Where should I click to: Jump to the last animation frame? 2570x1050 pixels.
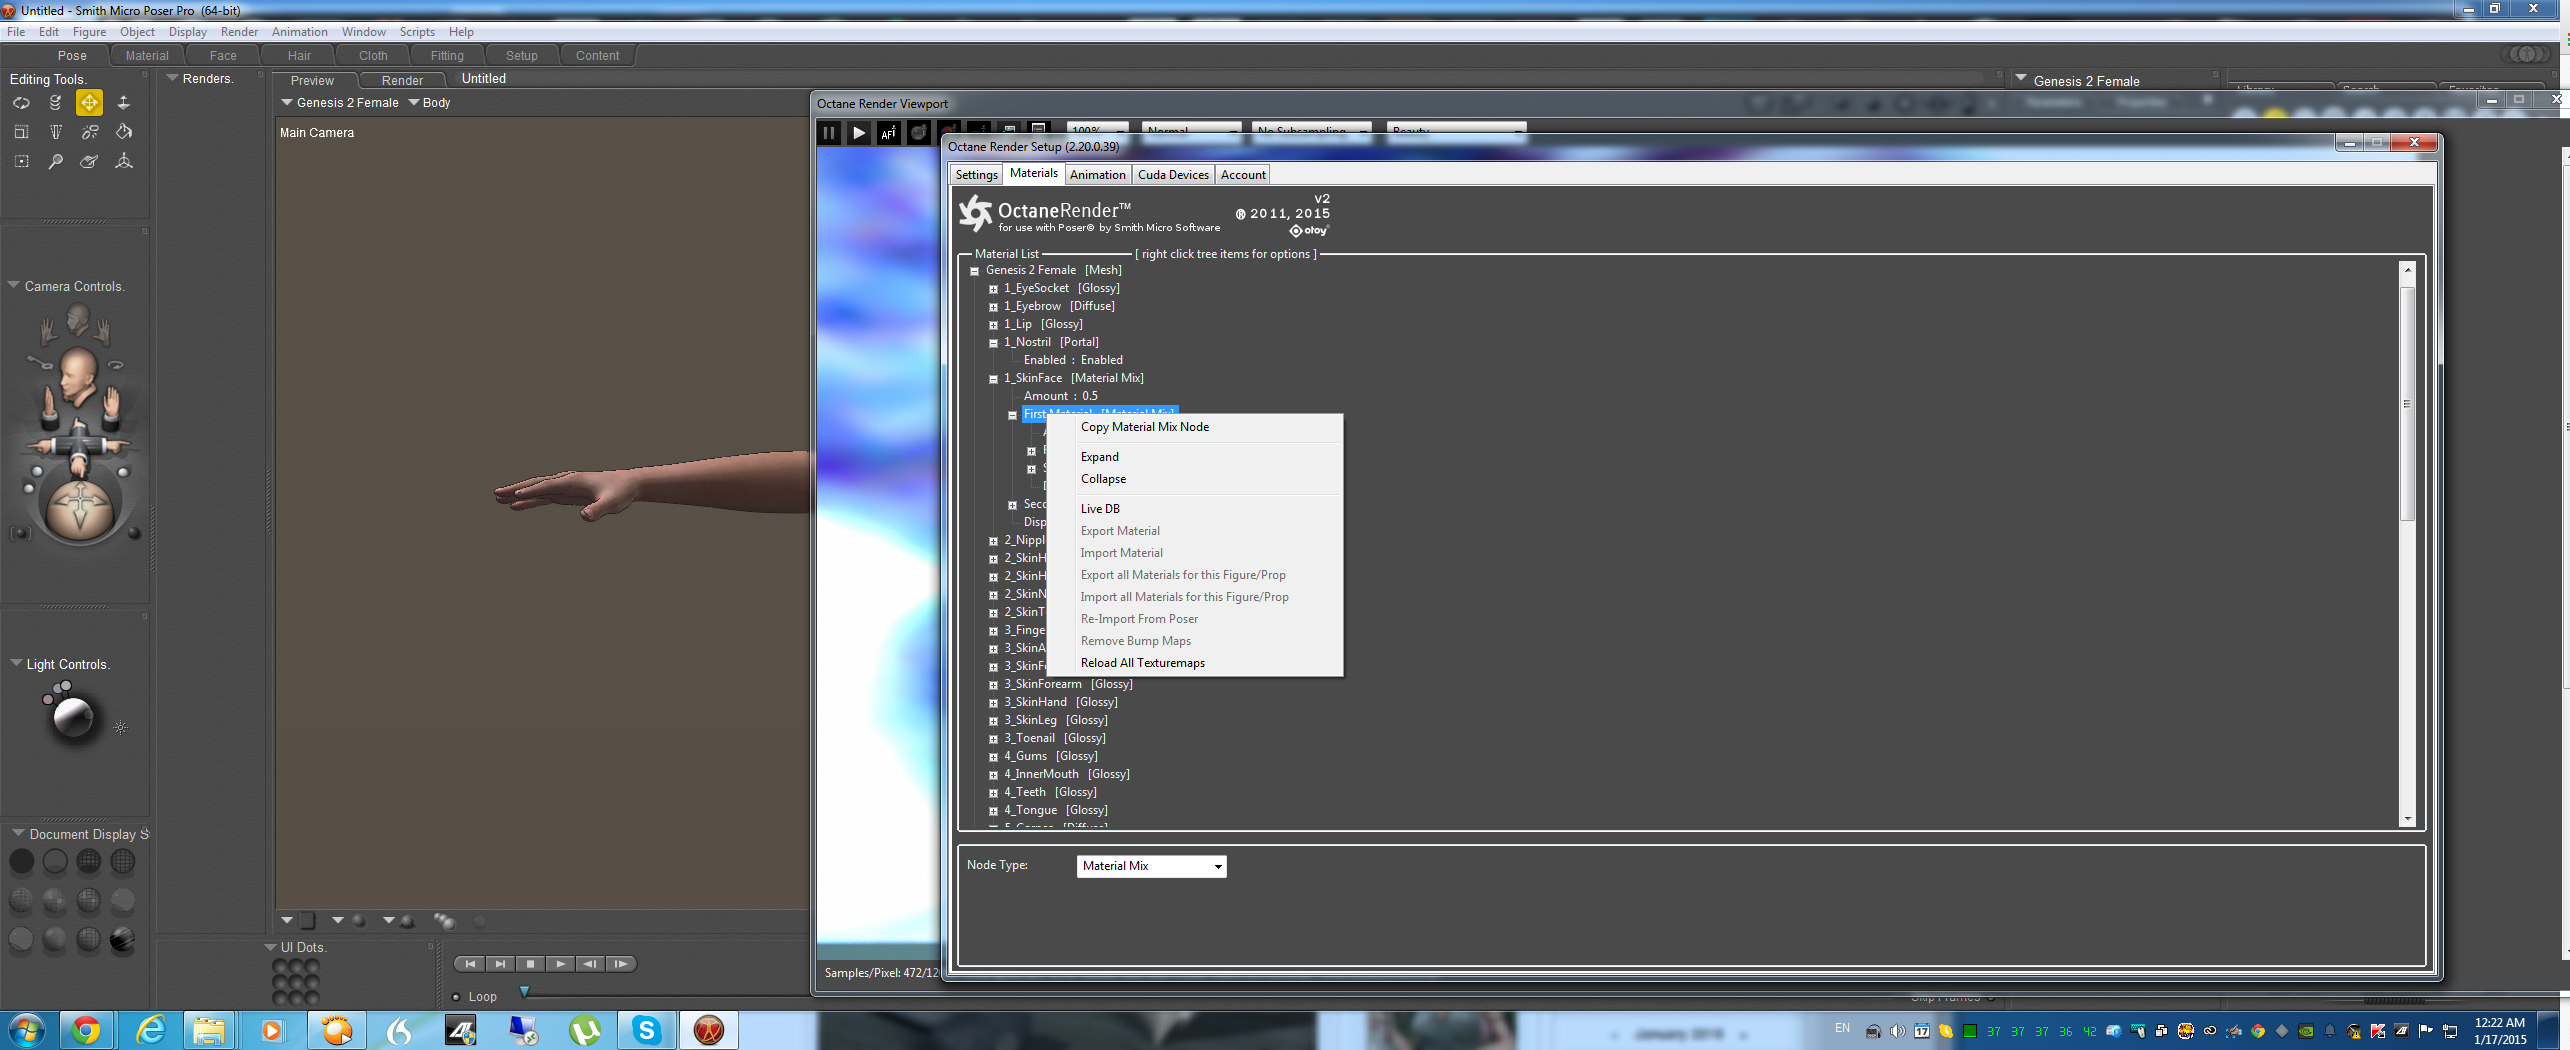tap(500, 964)
